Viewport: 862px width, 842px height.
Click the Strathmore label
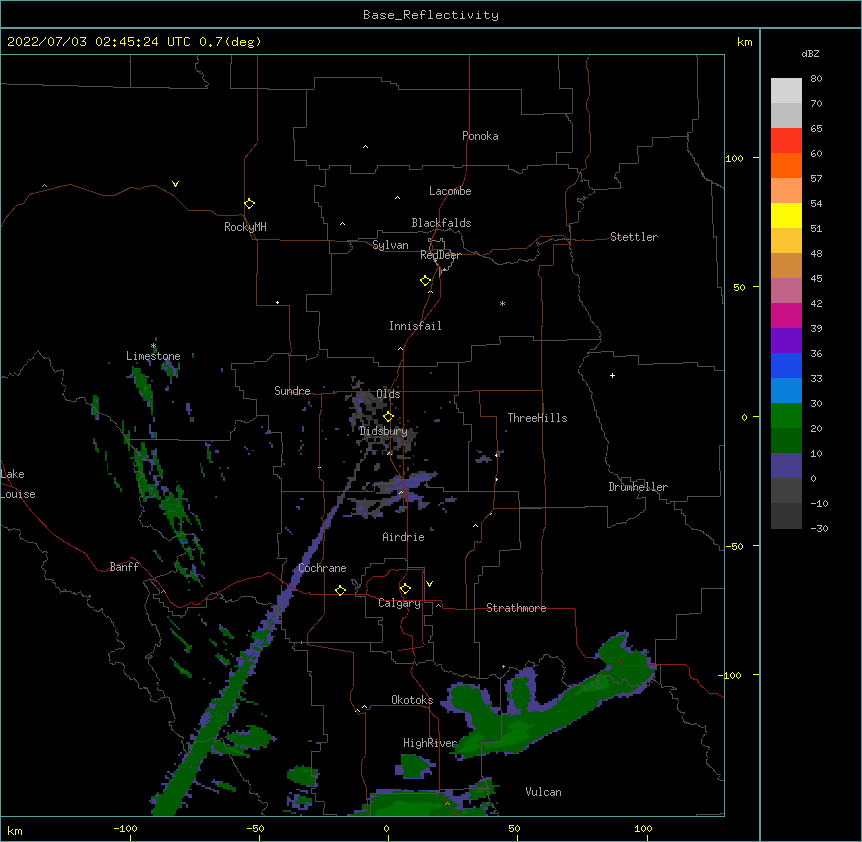(x=516, y=608)
